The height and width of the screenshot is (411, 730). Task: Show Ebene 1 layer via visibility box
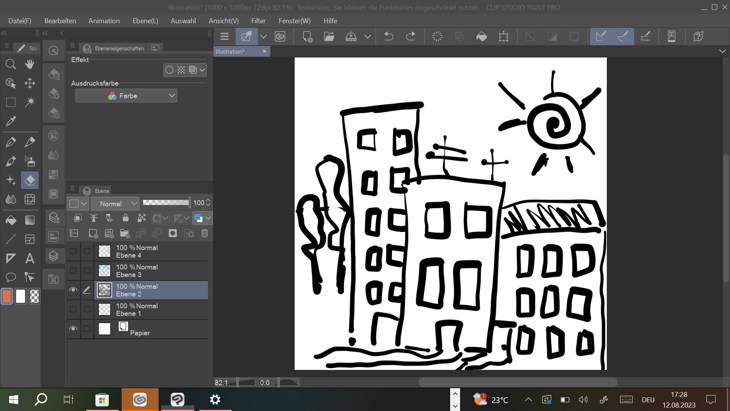[x=74, y=309]
